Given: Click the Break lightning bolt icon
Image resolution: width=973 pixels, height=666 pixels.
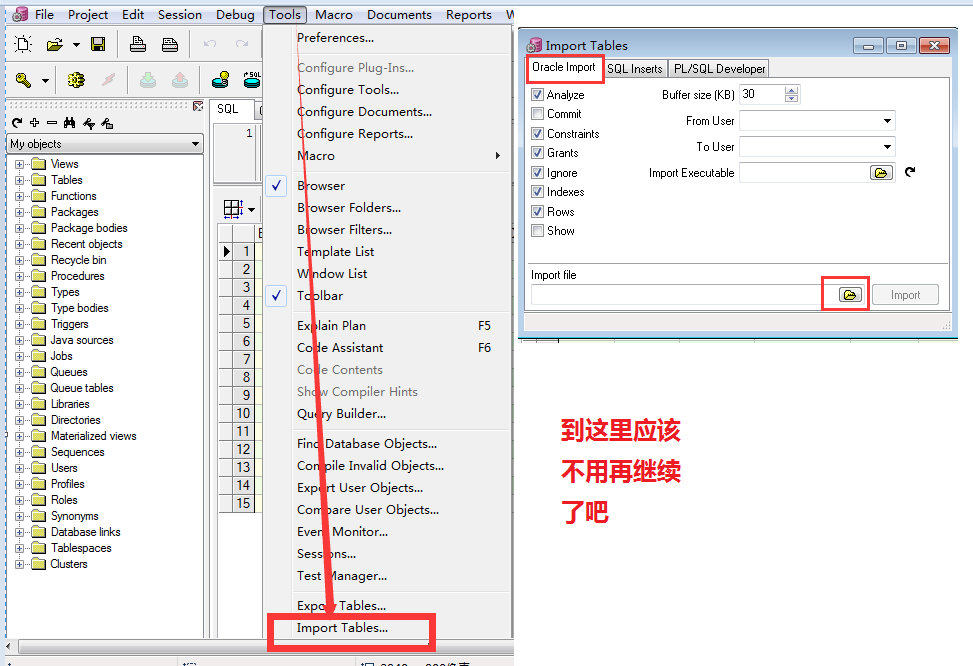Looking at the screenshot, I should (109, 80).
